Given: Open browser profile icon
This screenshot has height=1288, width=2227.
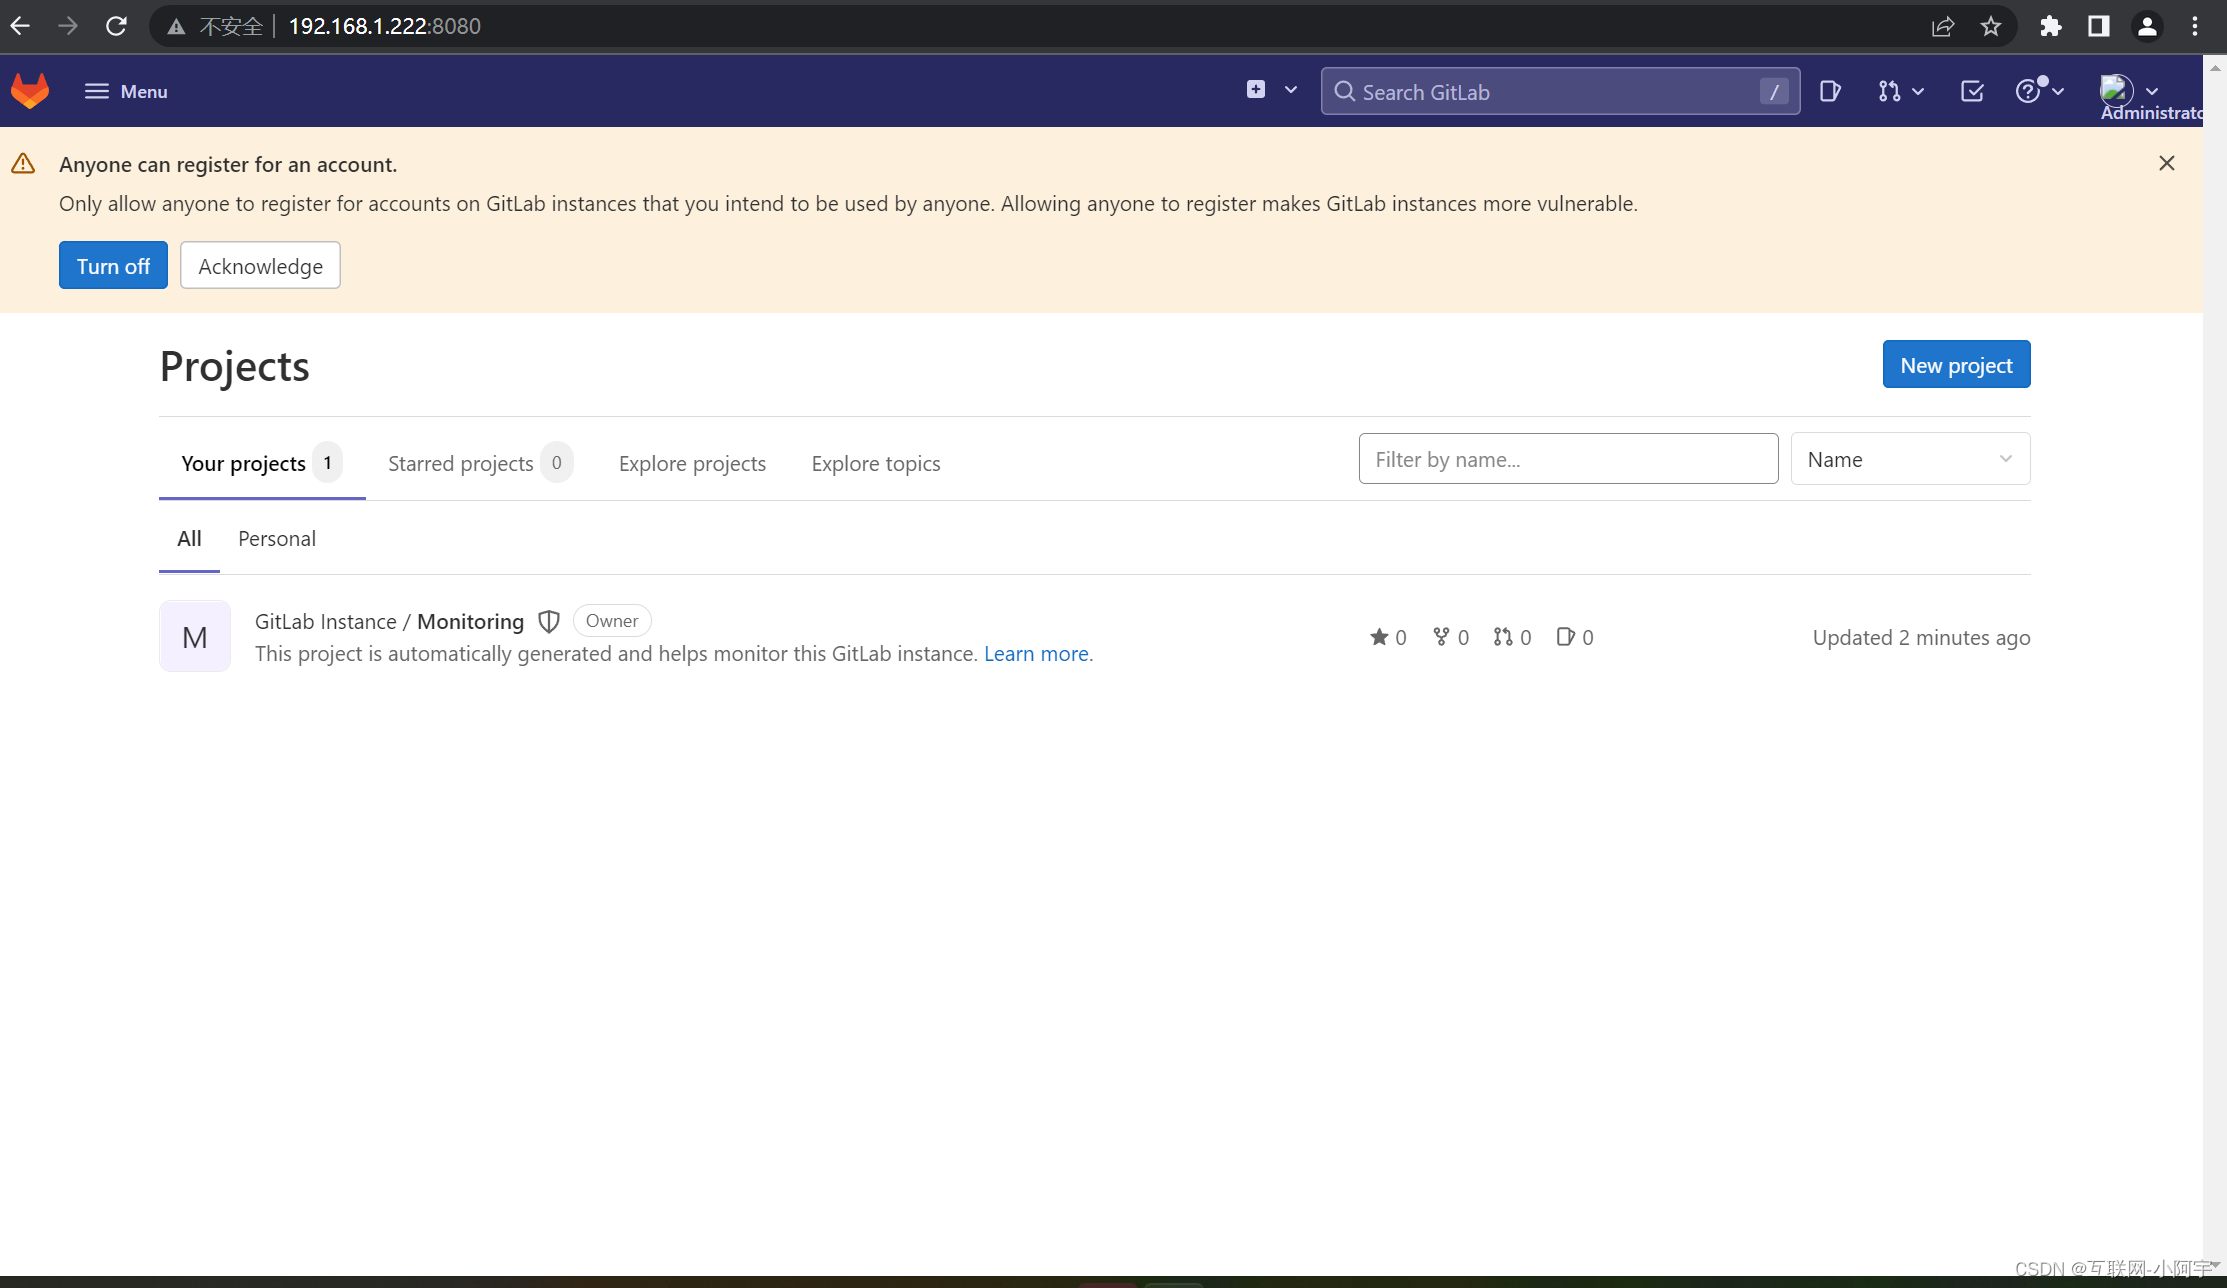Looking at the screenshot, I should coord(2147,27).
